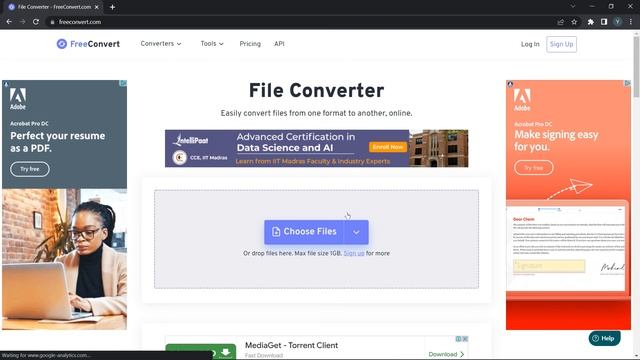Click 'Make signing easy for you.' text
Screen dimensions: 640x360
pyautogui.click(x=556, y=140)
